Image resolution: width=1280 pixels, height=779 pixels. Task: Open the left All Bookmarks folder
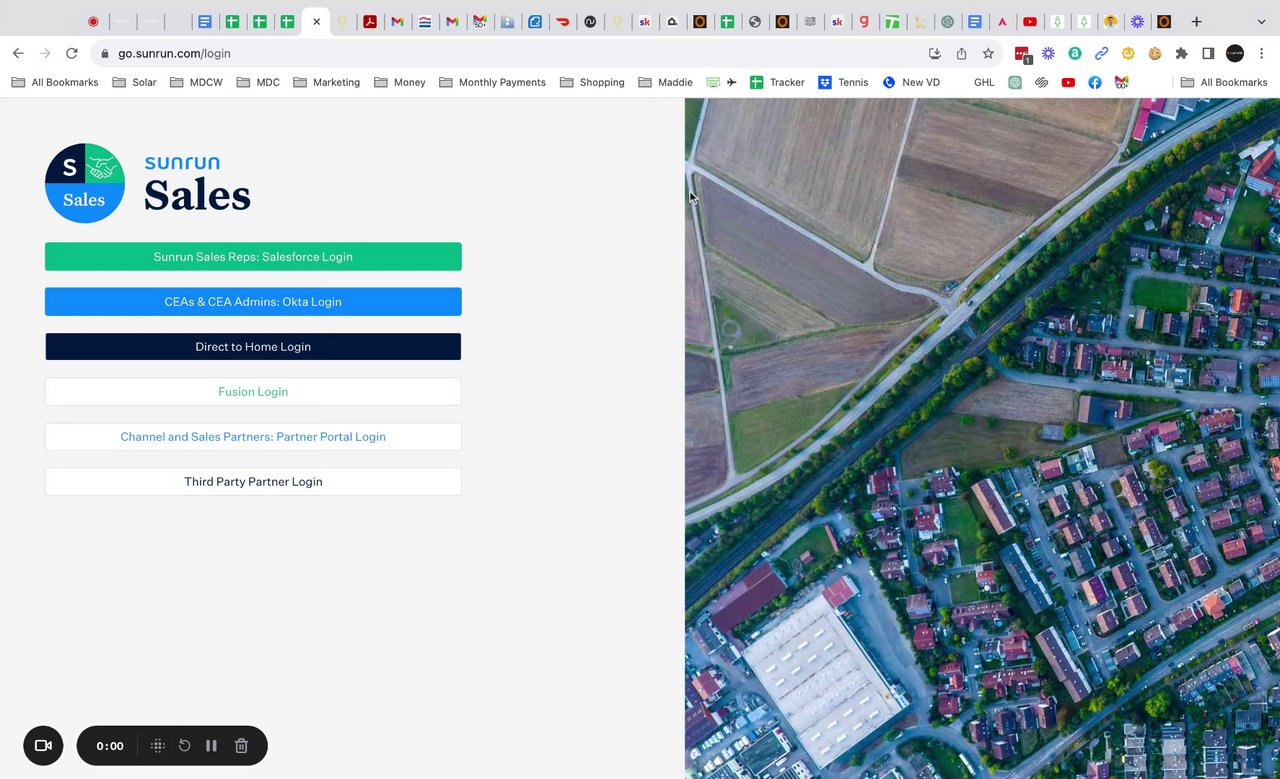[x=55, y=82]
